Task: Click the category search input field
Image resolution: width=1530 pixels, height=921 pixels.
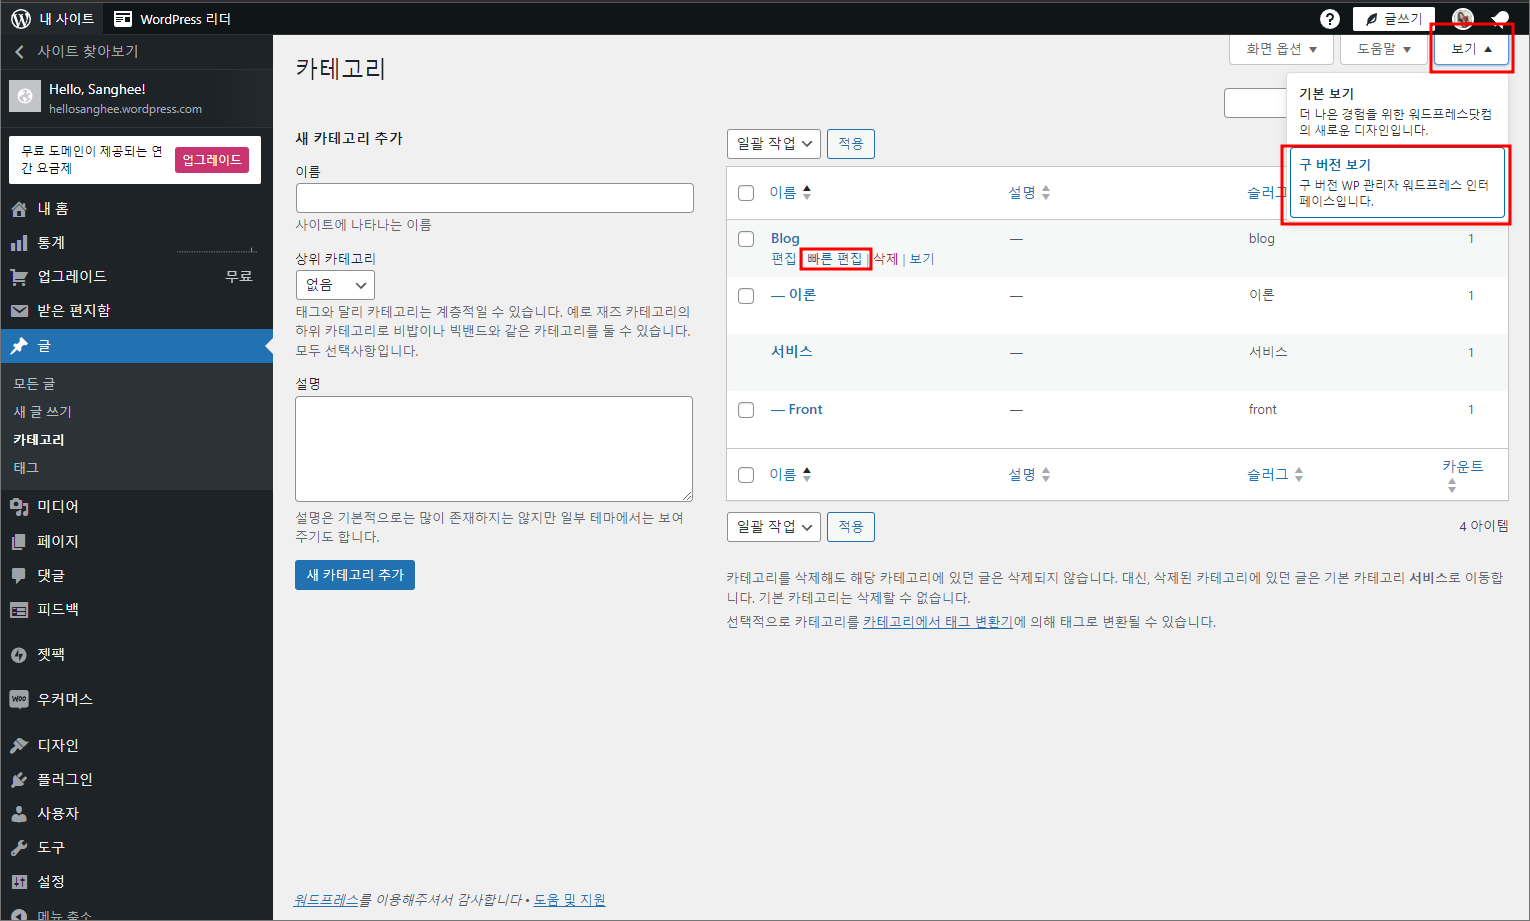Action: (1256, 103)
